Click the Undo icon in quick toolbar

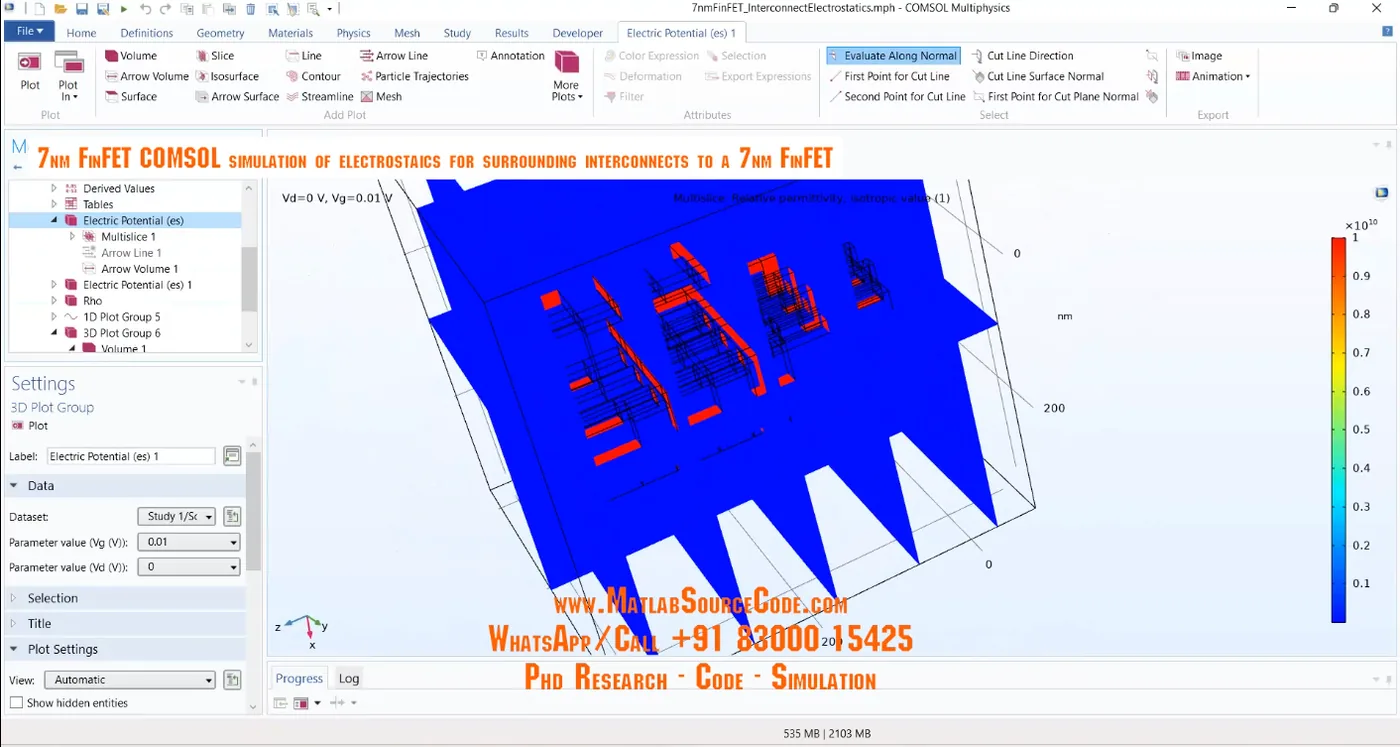point(146,9)
